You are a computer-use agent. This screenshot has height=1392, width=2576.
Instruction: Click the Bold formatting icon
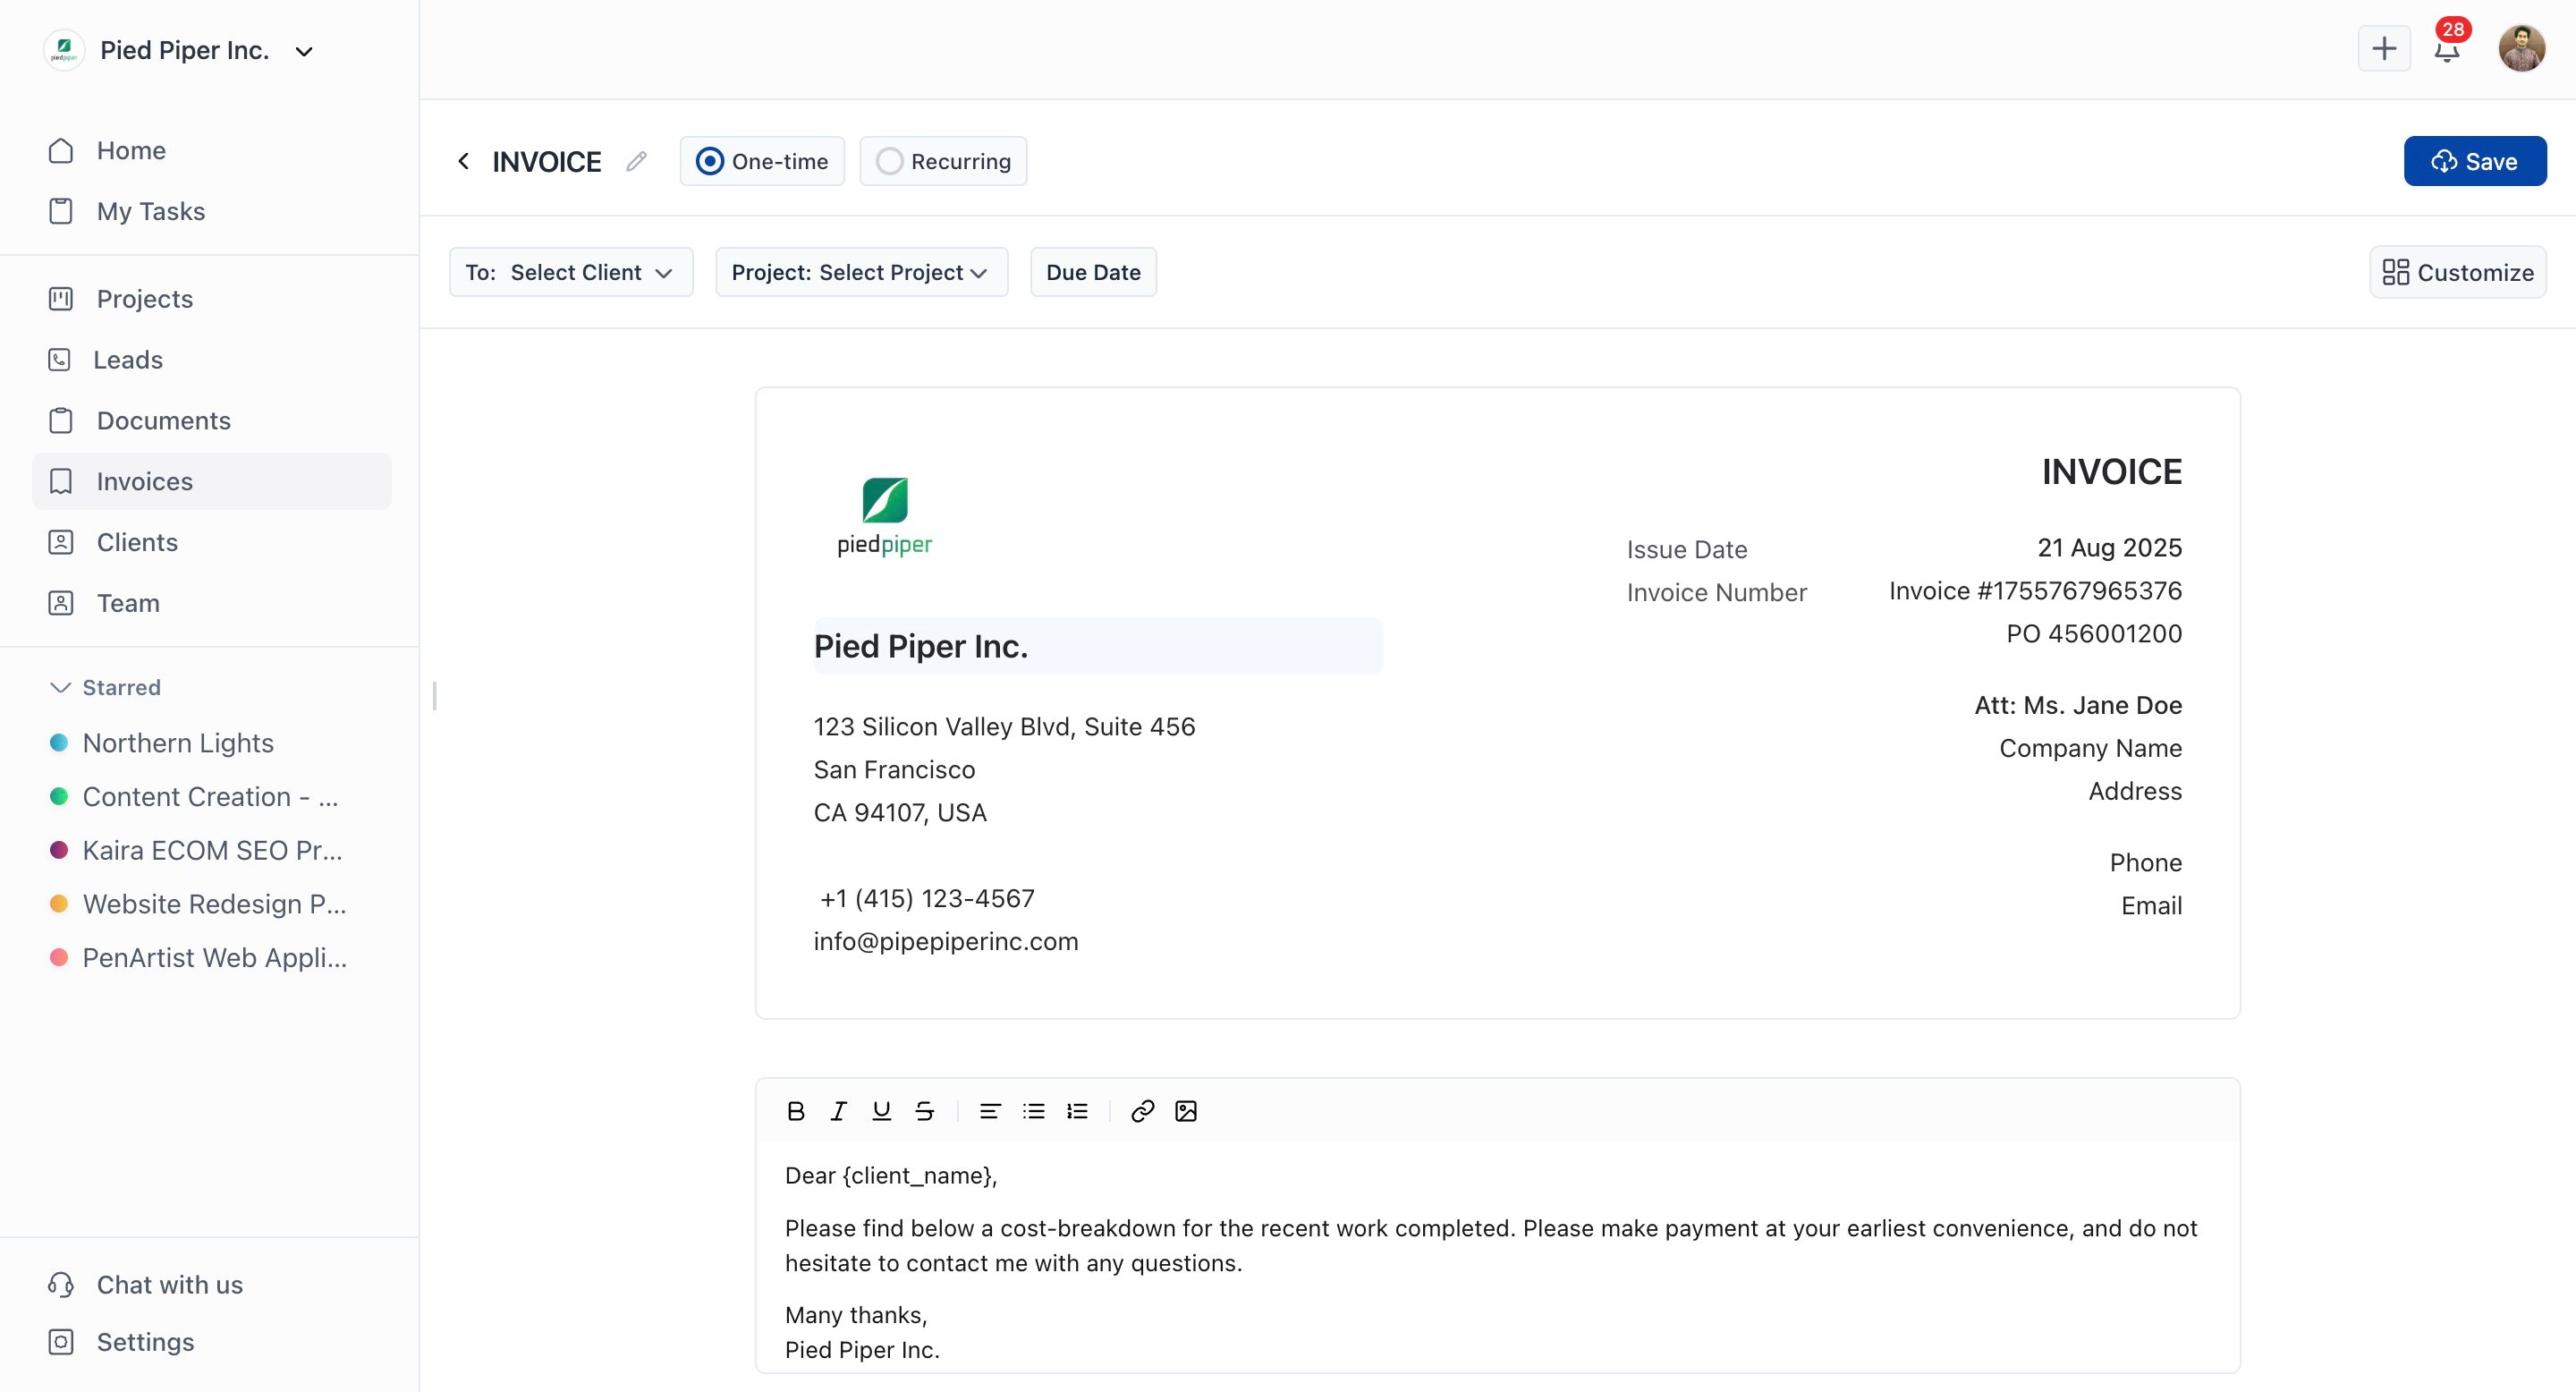[795, 1111]
